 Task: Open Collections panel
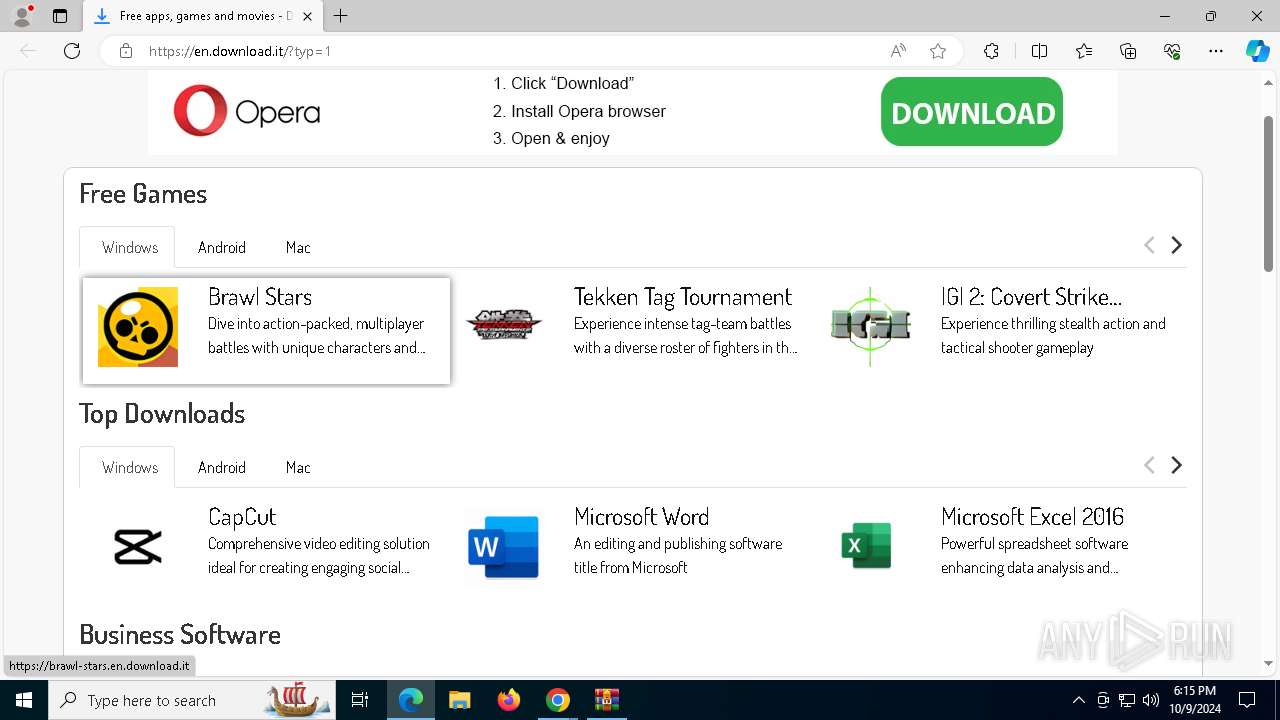[1128, 51]
